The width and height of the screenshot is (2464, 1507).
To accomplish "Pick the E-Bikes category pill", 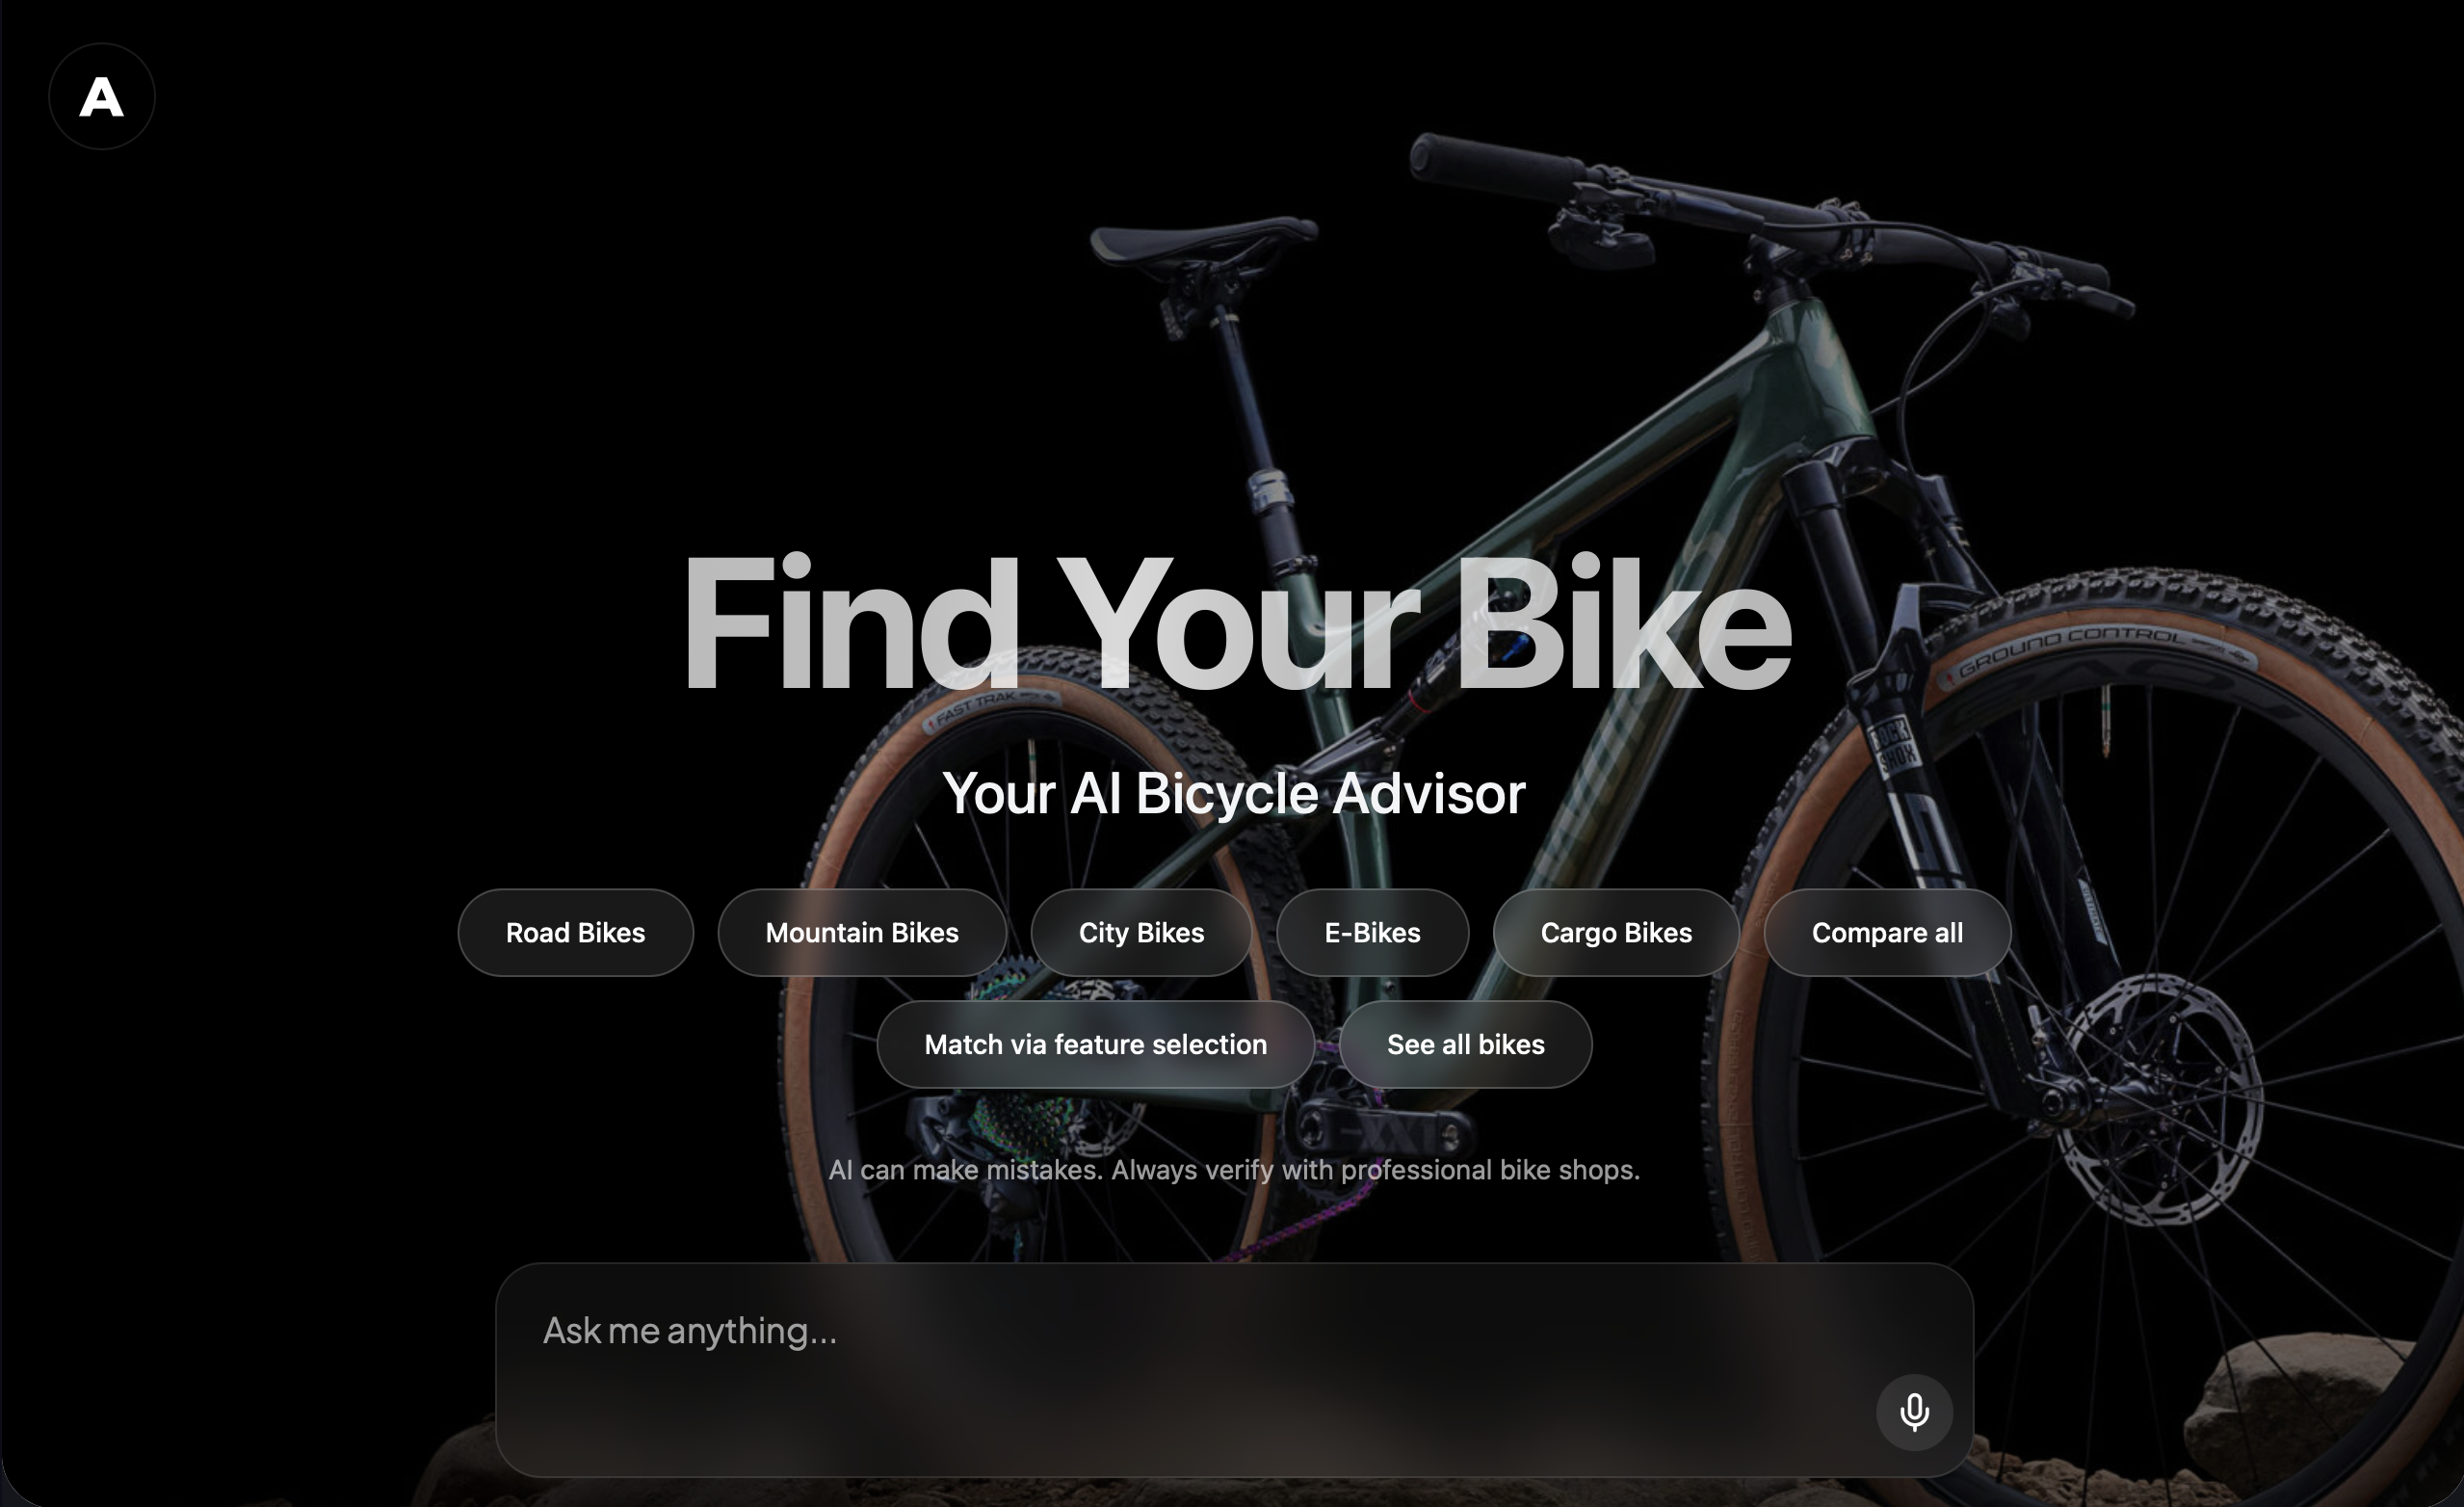I will 1372,932.
